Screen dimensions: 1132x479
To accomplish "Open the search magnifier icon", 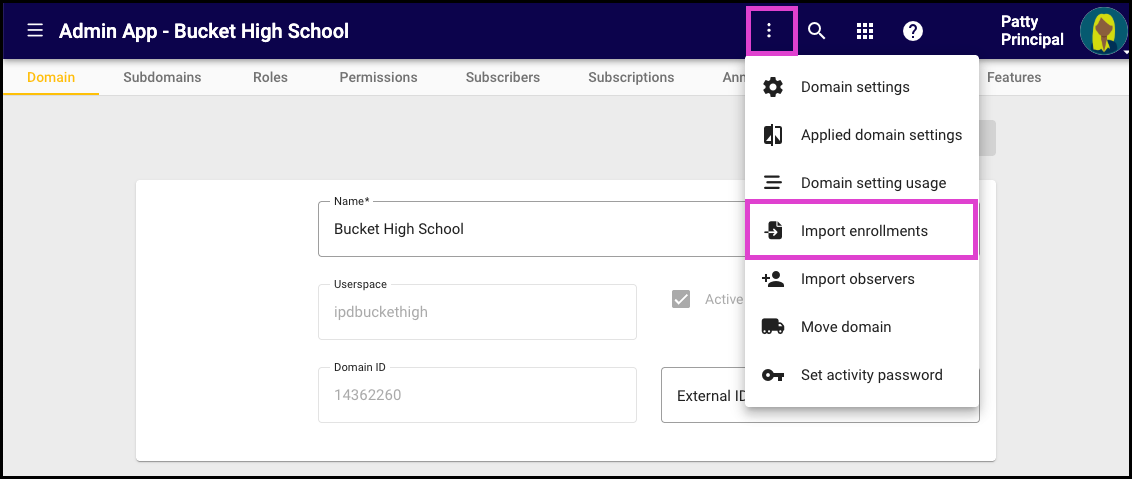I will 817,31.
